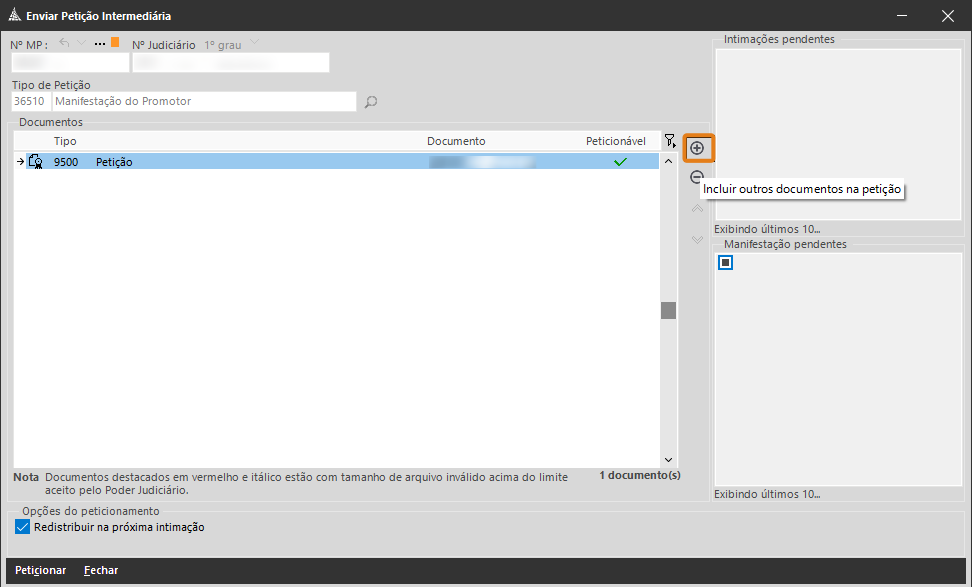The image size is (972, 587).
Task: Click the signed document icon in Petição row
Action: [36, 161]
